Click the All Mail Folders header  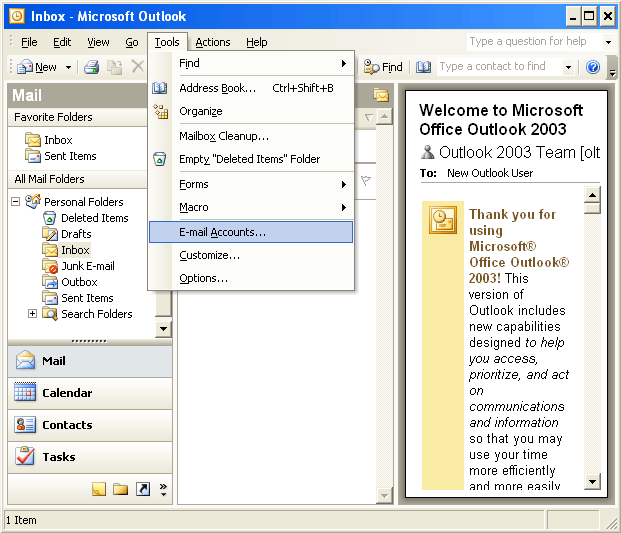[x=78, y=179]
